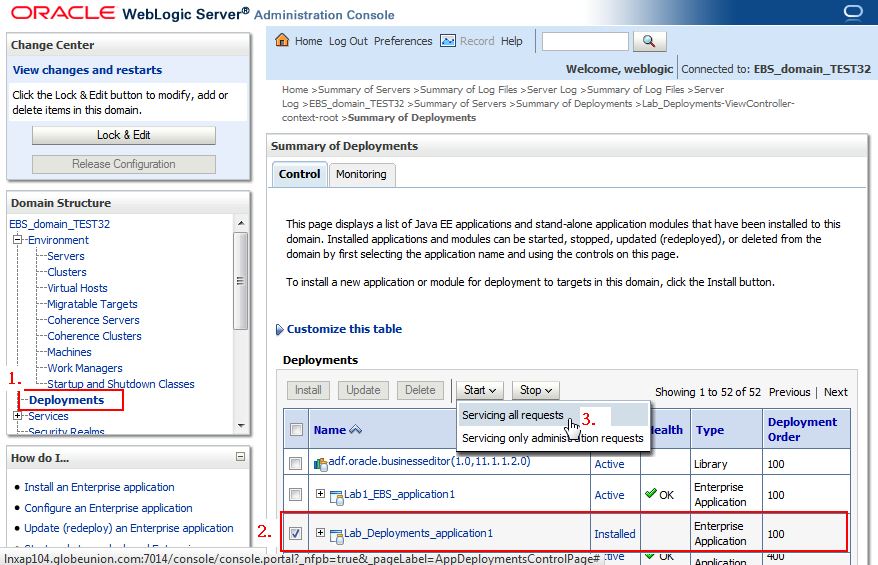Click the adf.oracle.businesseditor library icon
This screenshot has width=878, height=565.
(x=320, y=464)
